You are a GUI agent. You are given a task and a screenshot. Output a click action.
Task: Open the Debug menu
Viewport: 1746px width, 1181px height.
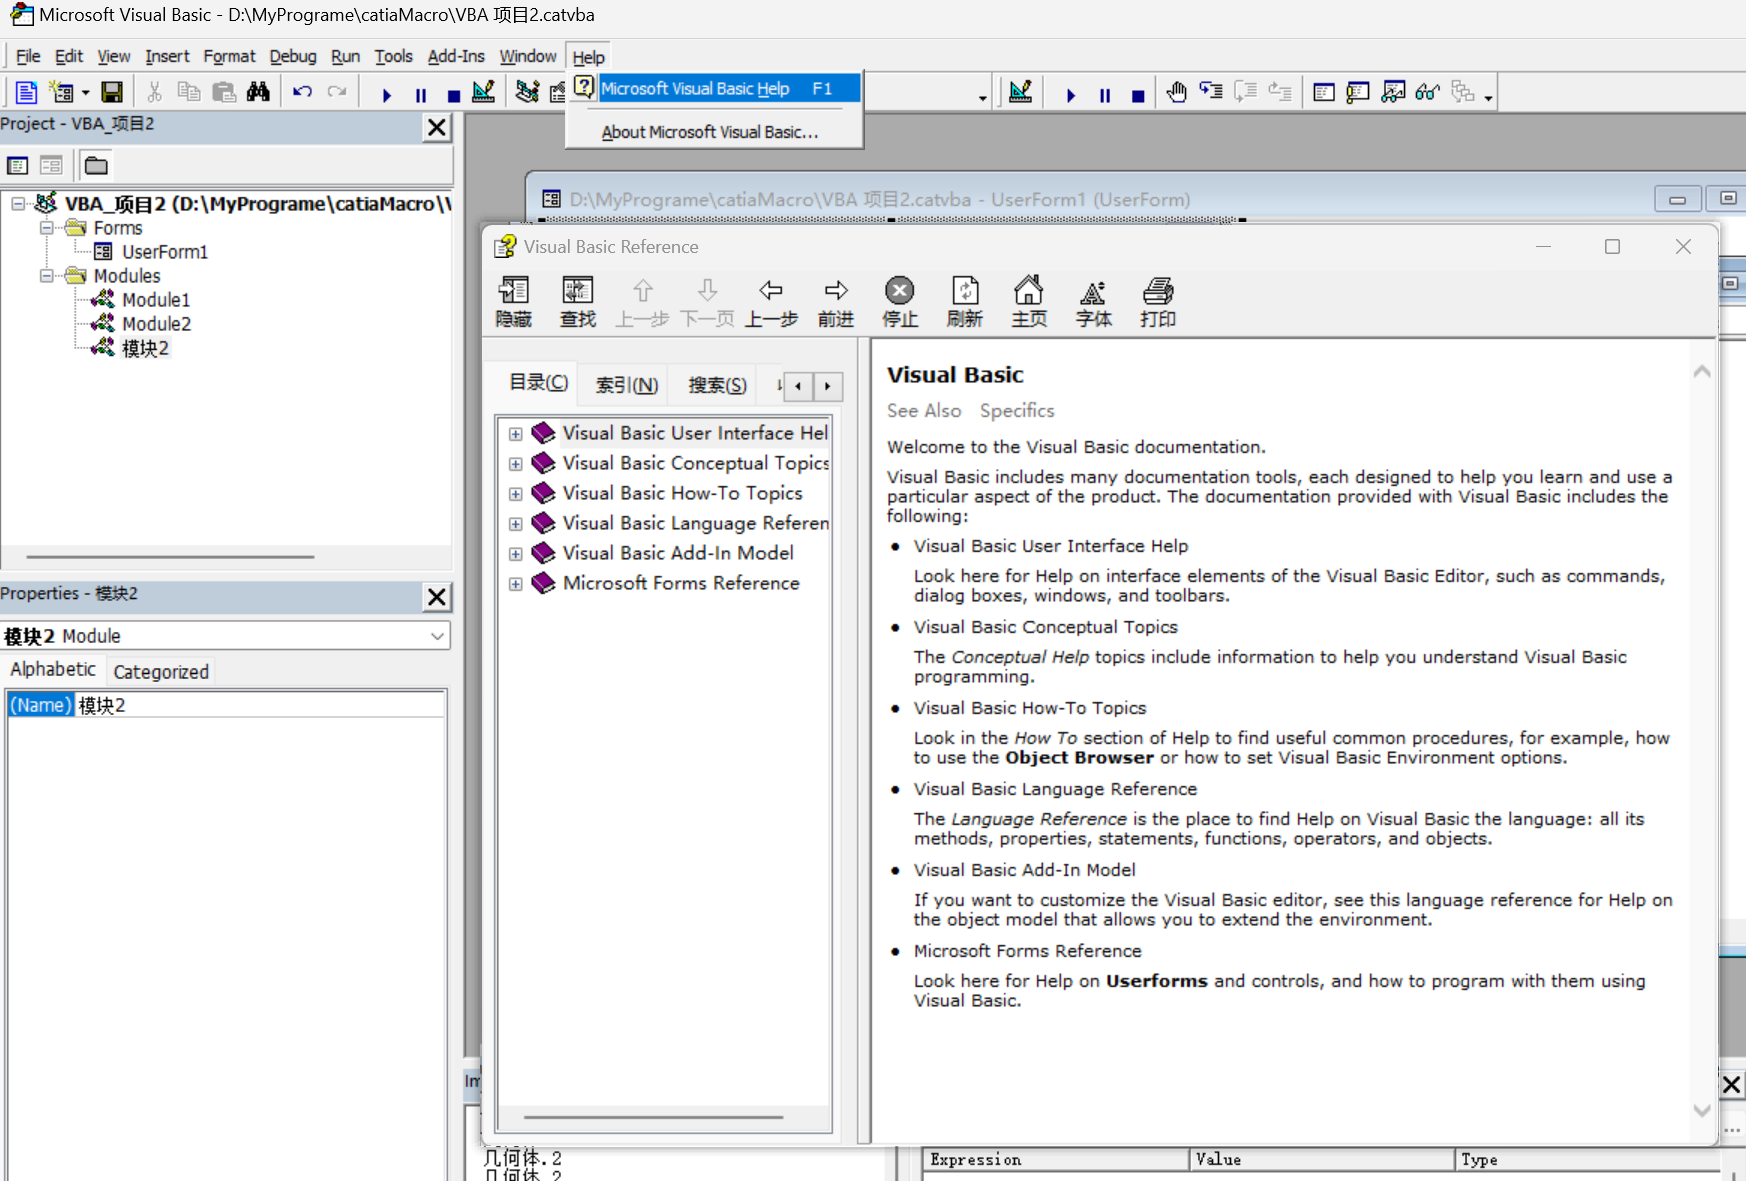click(293, 56)
